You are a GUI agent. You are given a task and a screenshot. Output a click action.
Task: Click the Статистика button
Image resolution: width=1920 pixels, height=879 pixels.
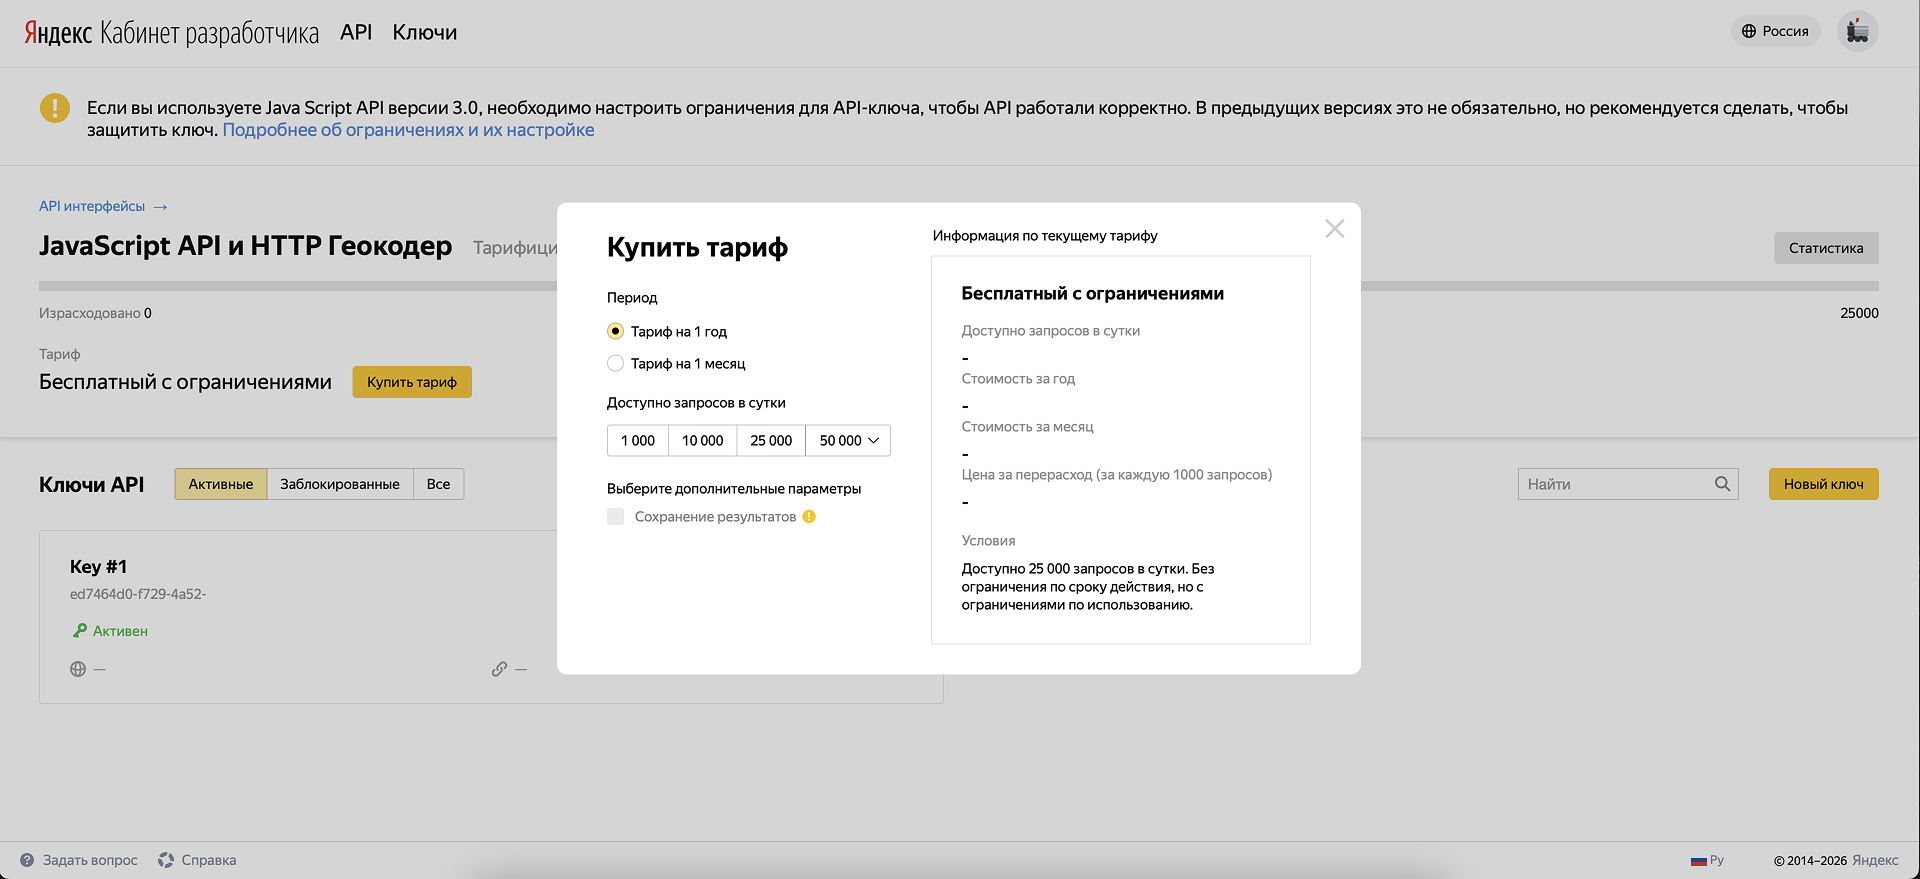pyautogui.click(x=1826, y=248)
